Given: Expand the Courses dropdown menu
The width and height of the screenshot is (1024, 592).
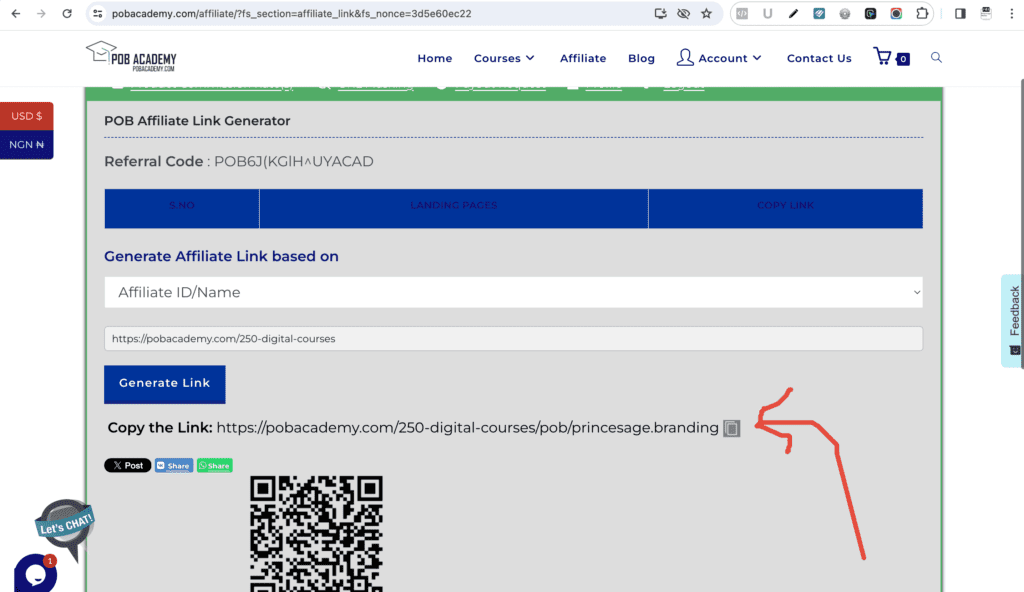Looking at the screenshot, I should 504,58.
